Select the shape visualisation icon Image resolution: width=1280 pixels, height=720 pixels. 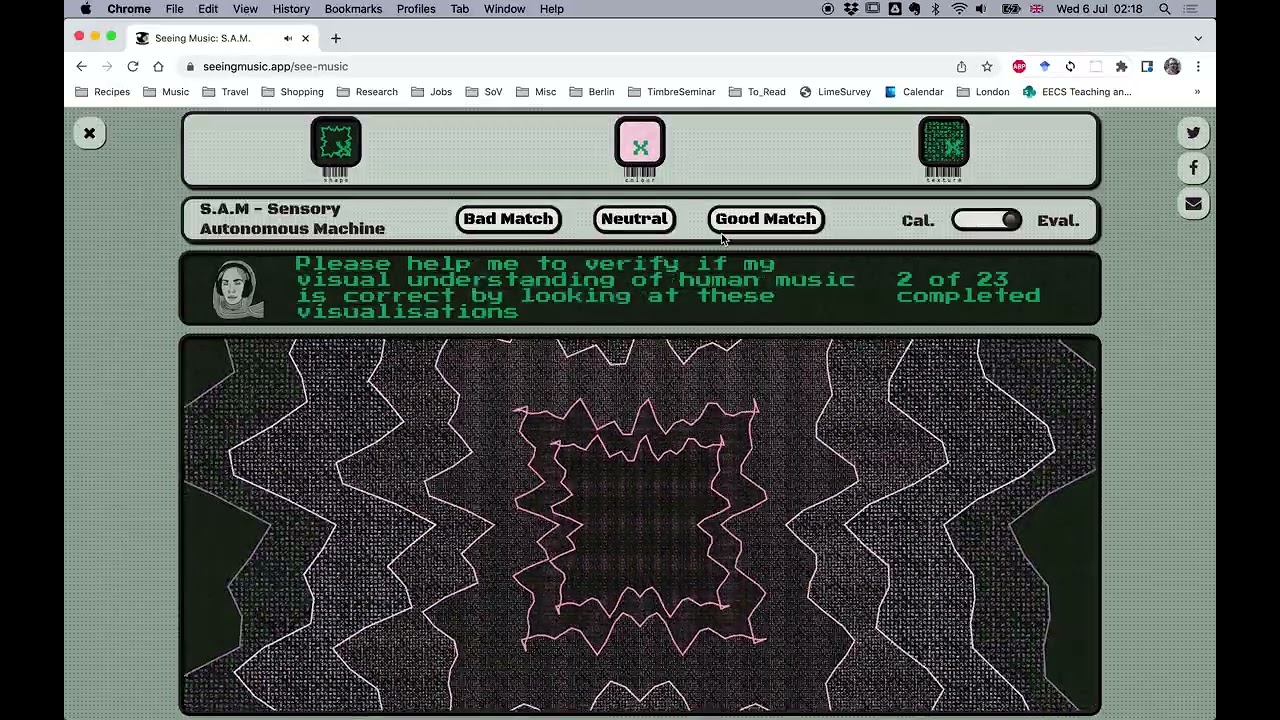pos(336,143)
